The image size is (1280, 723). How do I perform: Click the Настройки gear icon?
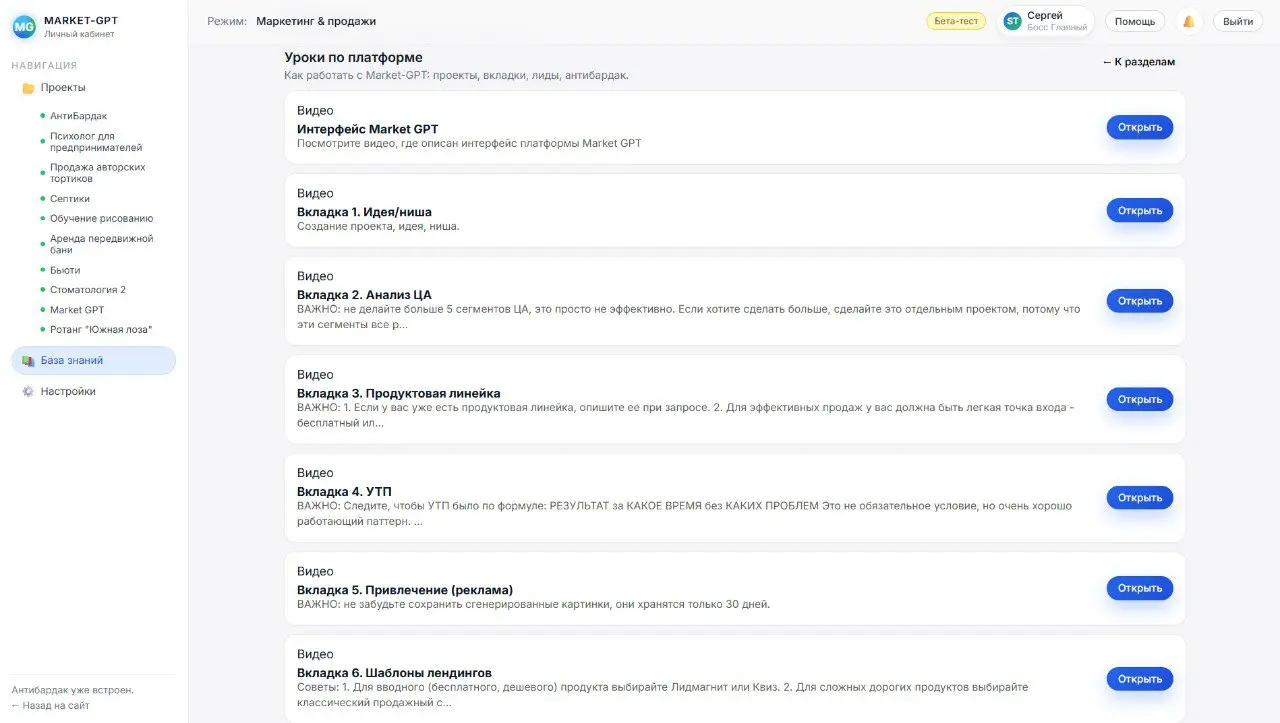[x=28, y=392]
